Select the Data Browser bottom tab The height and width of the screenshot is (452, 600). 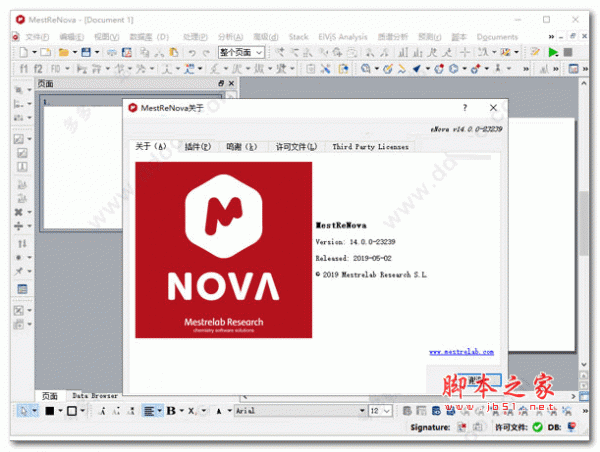pos(95,396)
